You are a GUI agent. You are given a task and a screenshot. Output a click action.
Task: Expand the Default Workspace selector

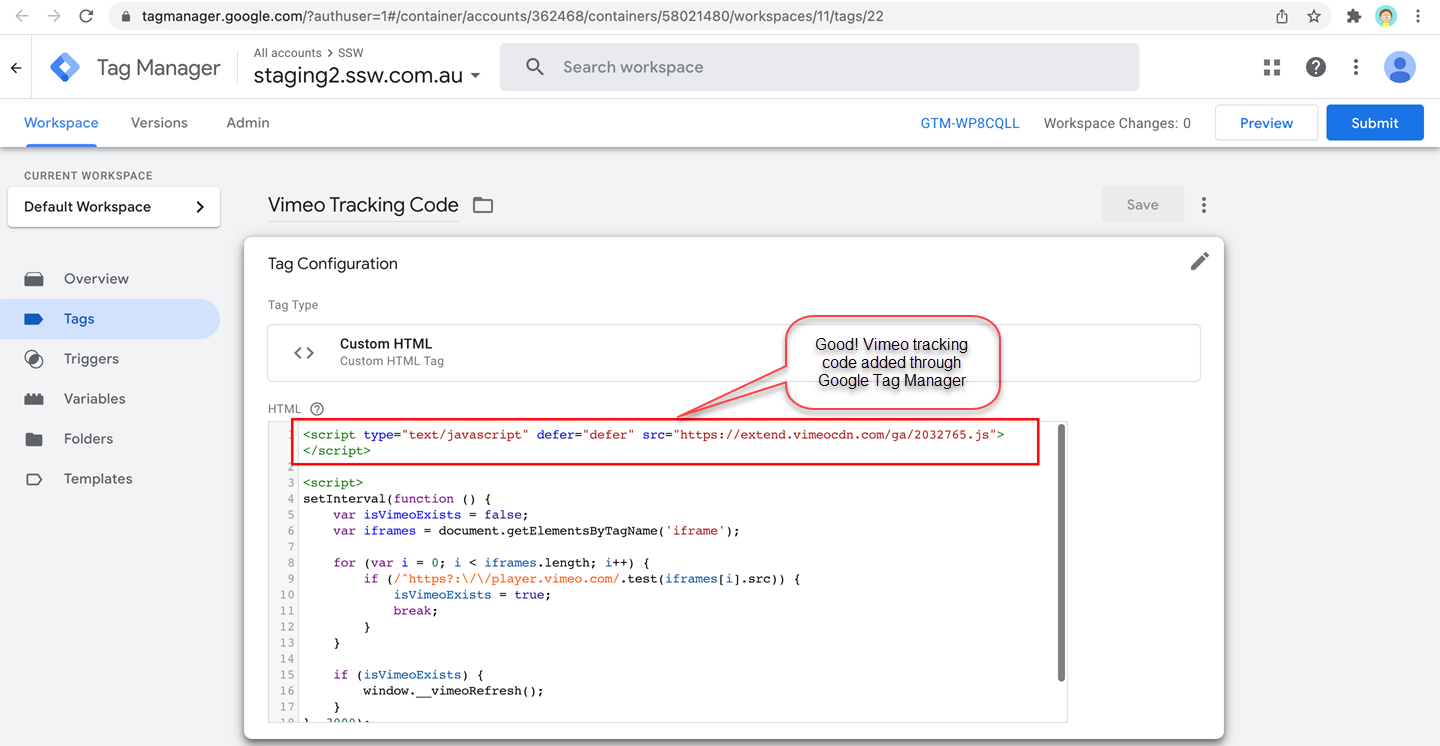pyautogui.click(x=114, y=207)
